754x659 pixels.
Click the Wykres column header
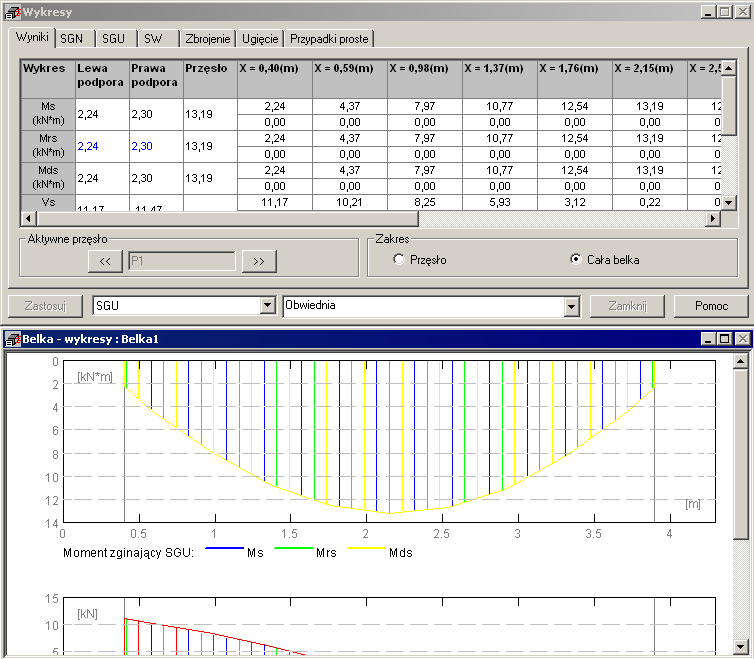tap(48, 79)
